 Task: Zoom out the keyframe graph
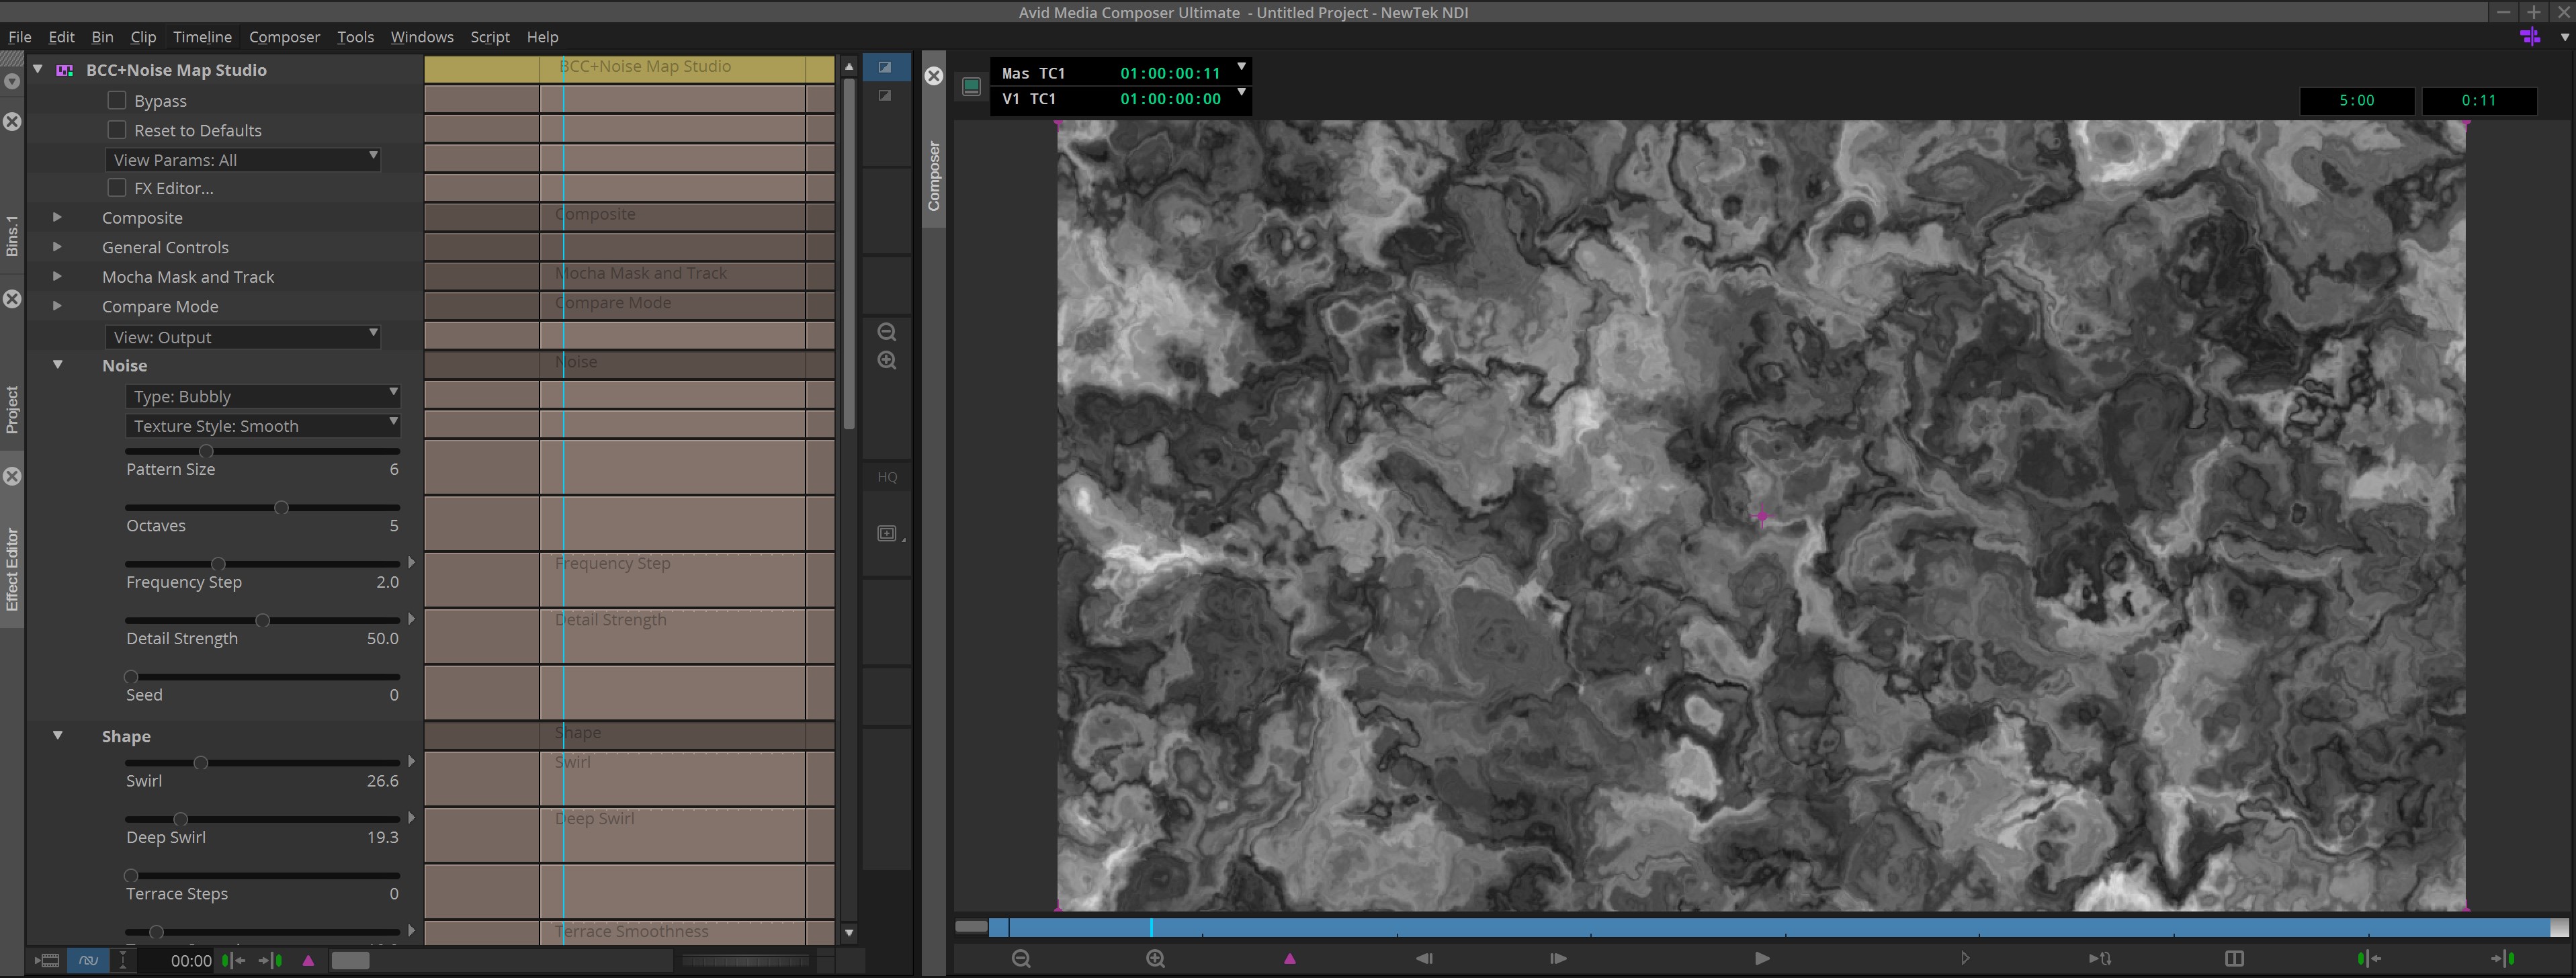tap(886, 332)
